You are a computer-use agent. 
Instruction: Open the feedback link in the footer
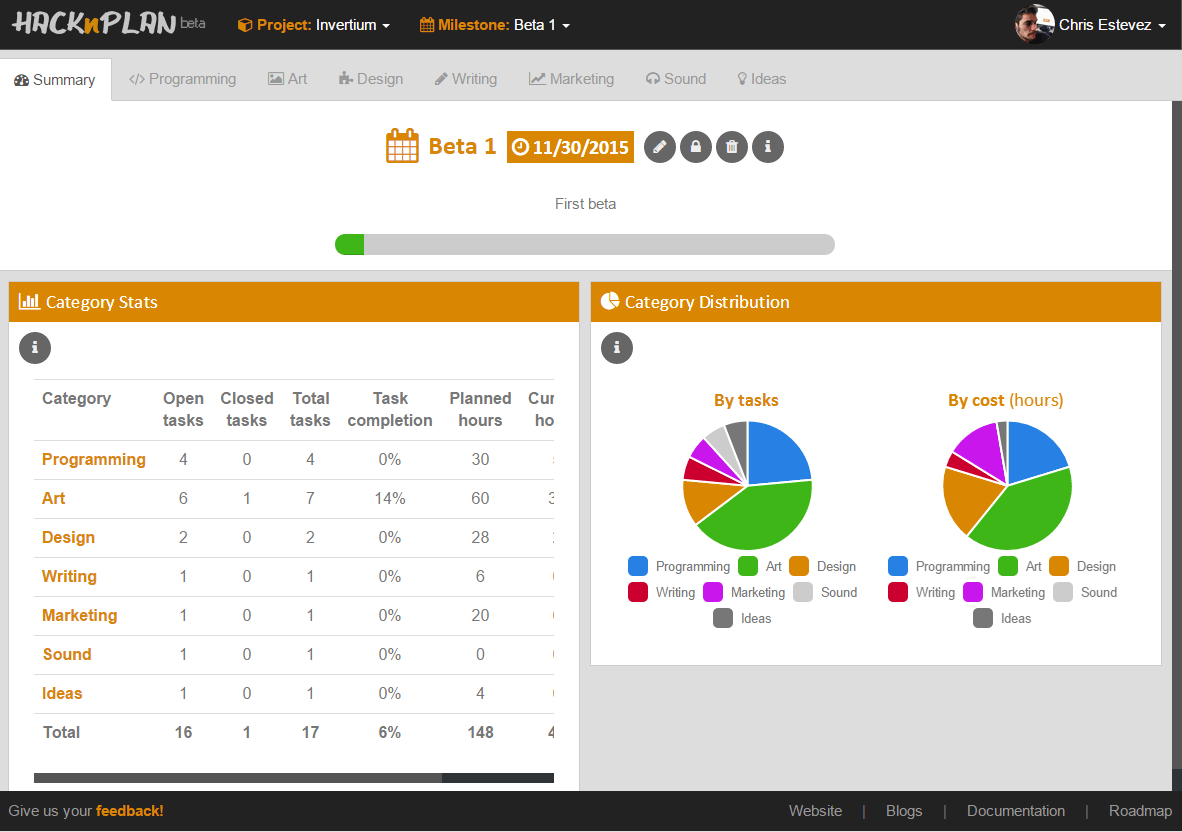tap(129, 811)
